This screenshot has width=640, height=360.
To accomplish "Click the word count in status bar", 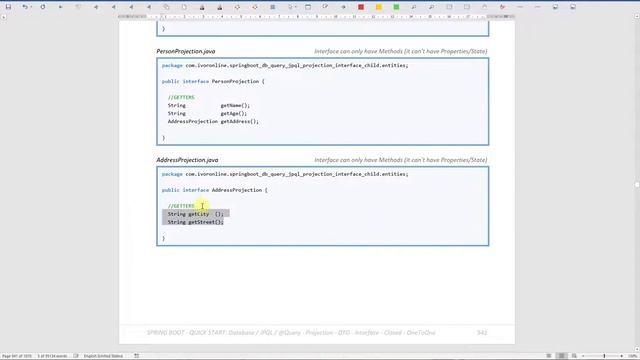I will pos(52,356).
